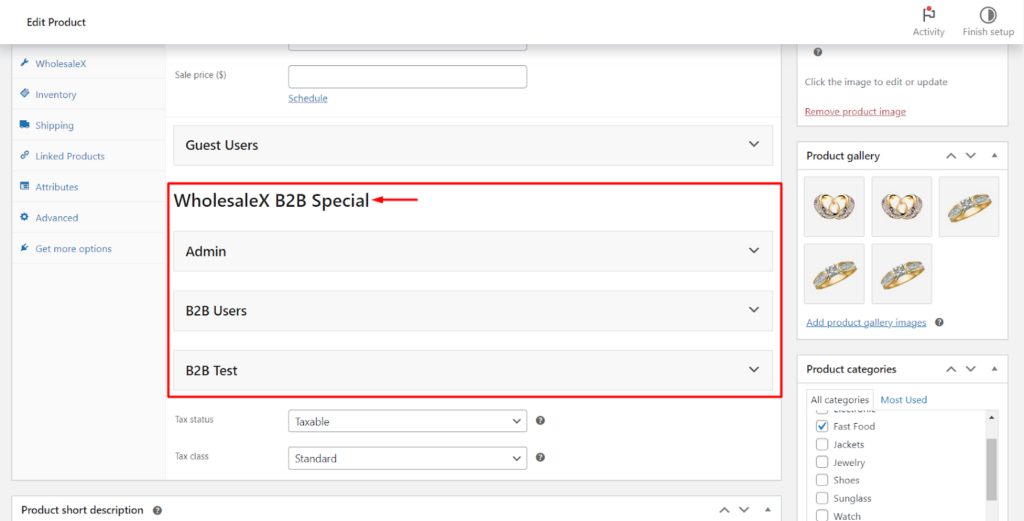
Task: Open the Activity flag icon
Action: point(928,15)
